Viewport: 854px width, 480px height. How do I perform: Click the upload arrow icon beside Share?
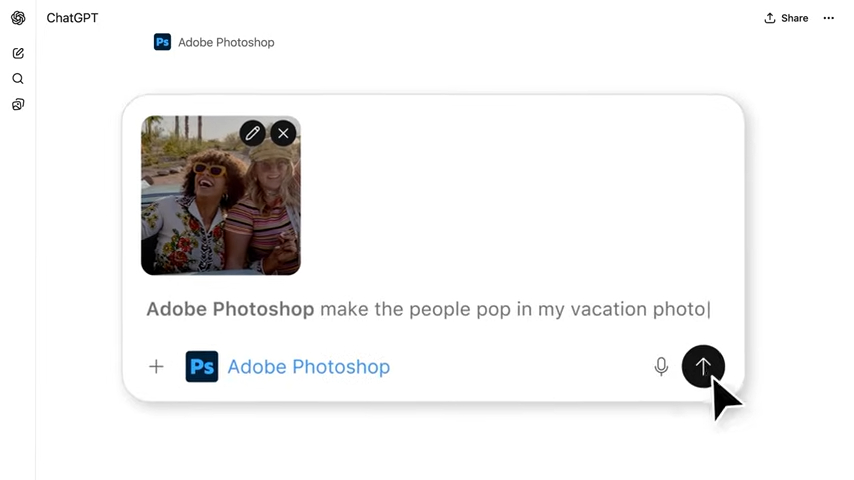click(x=770, y=18)
